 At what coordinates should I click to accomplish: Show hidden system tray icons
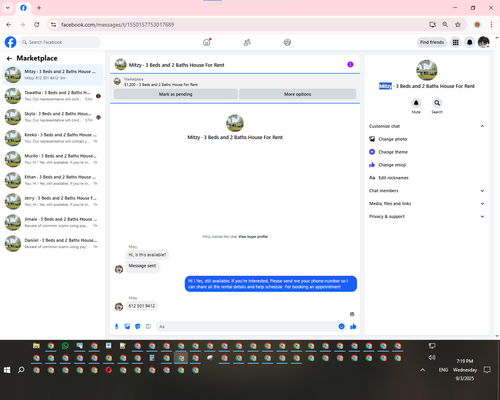point(422,370)
